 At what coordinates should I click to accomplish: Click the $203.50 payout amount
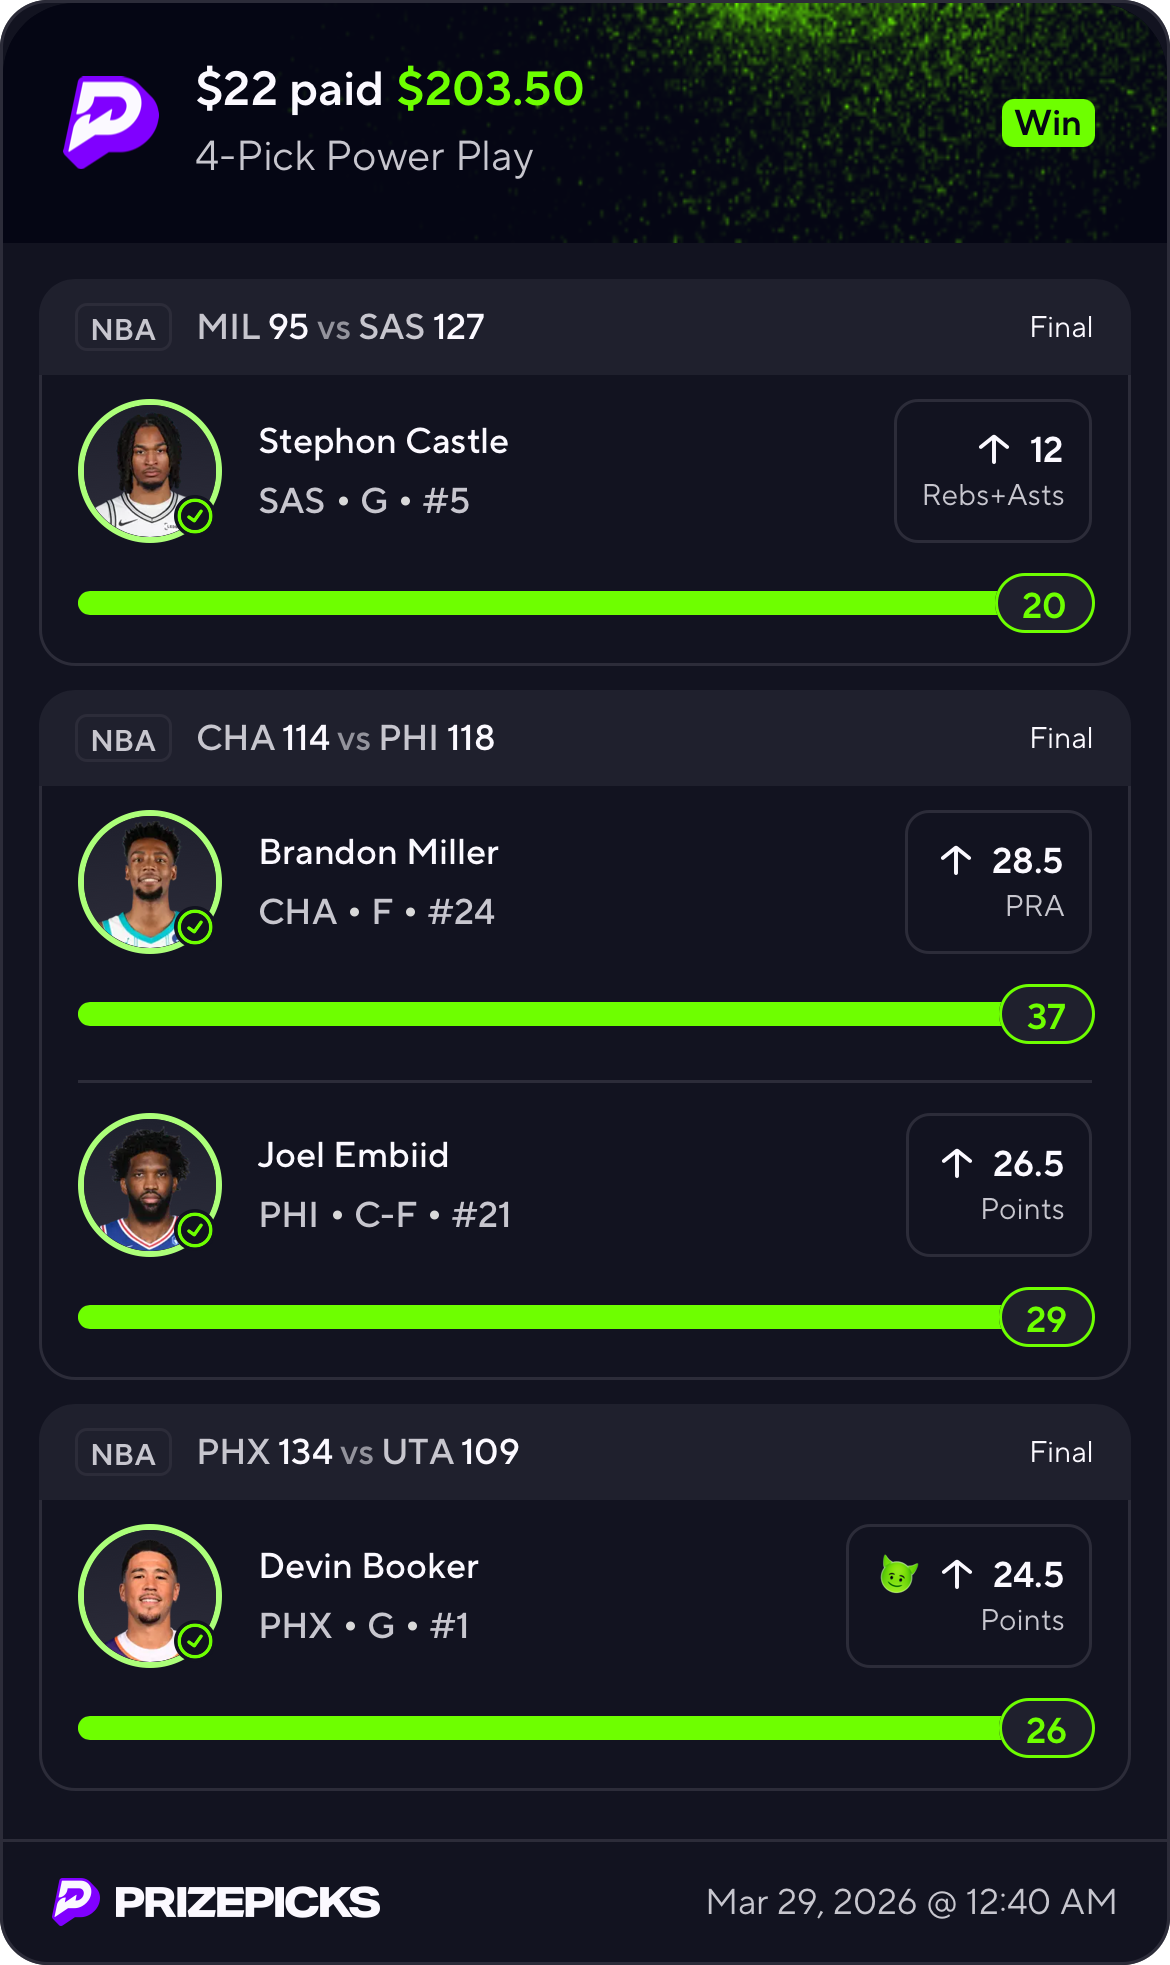point(490,89)
